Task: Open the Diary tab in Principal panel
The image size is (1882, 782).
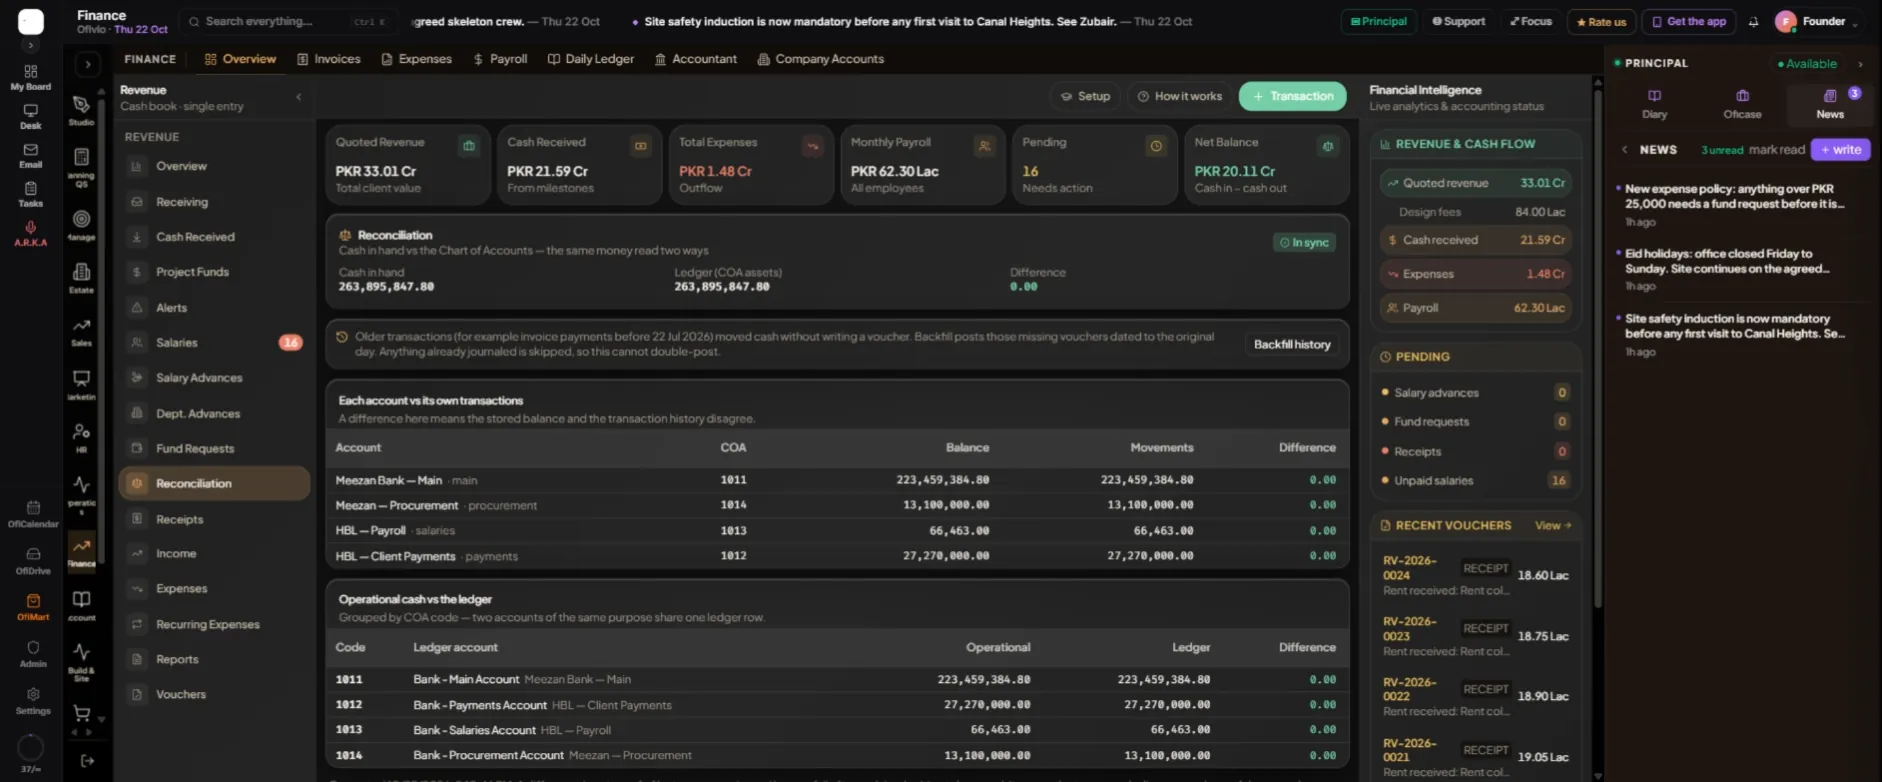Action: (x=1654, y=103)
